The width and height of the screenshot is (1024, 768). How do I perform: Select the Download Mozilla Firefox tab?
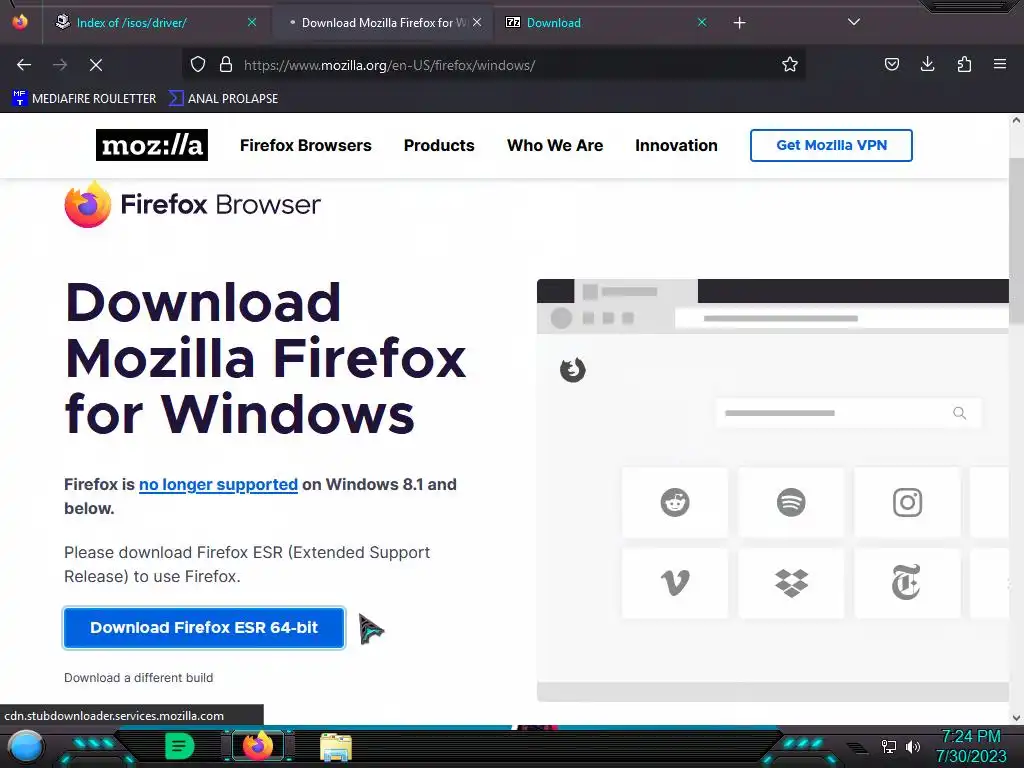coord(382,23)
